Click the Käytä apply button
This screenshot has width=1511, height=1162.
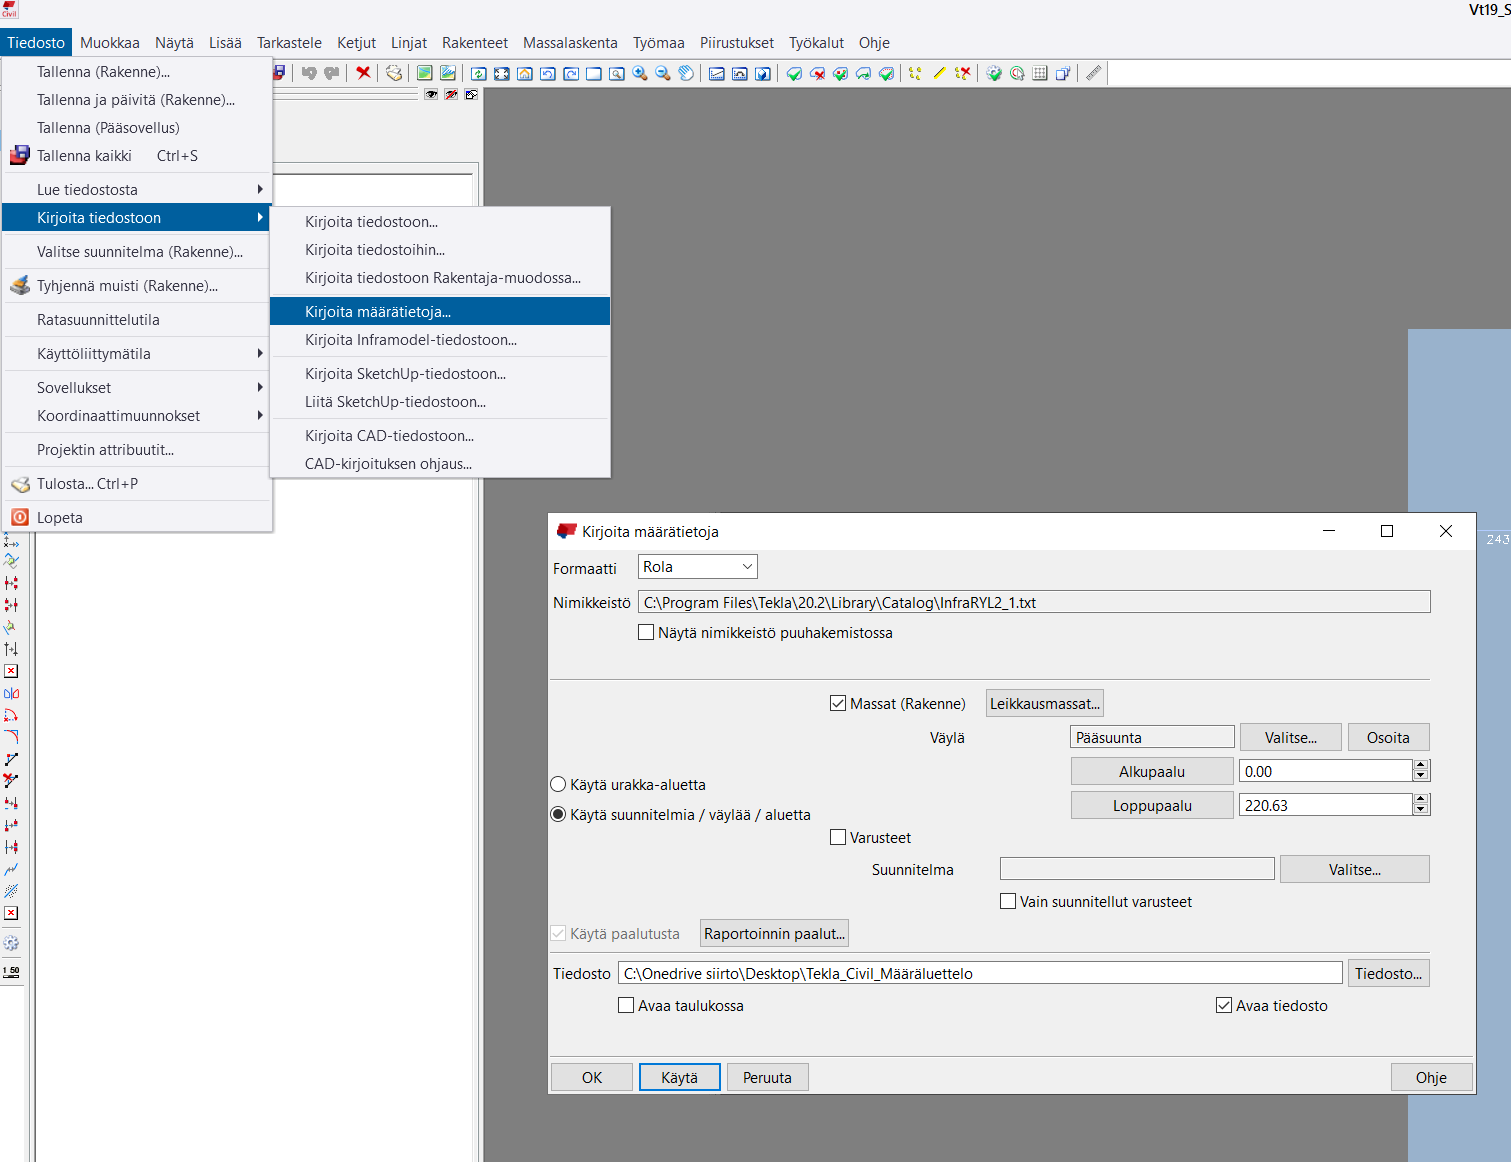(679, 1077)
